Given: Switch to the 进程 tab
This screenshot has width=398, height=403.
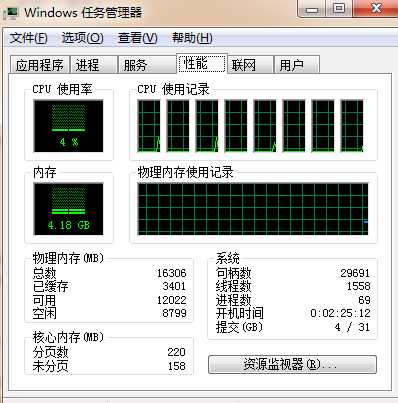Looking at the screenshot, I should click(94, 65).
